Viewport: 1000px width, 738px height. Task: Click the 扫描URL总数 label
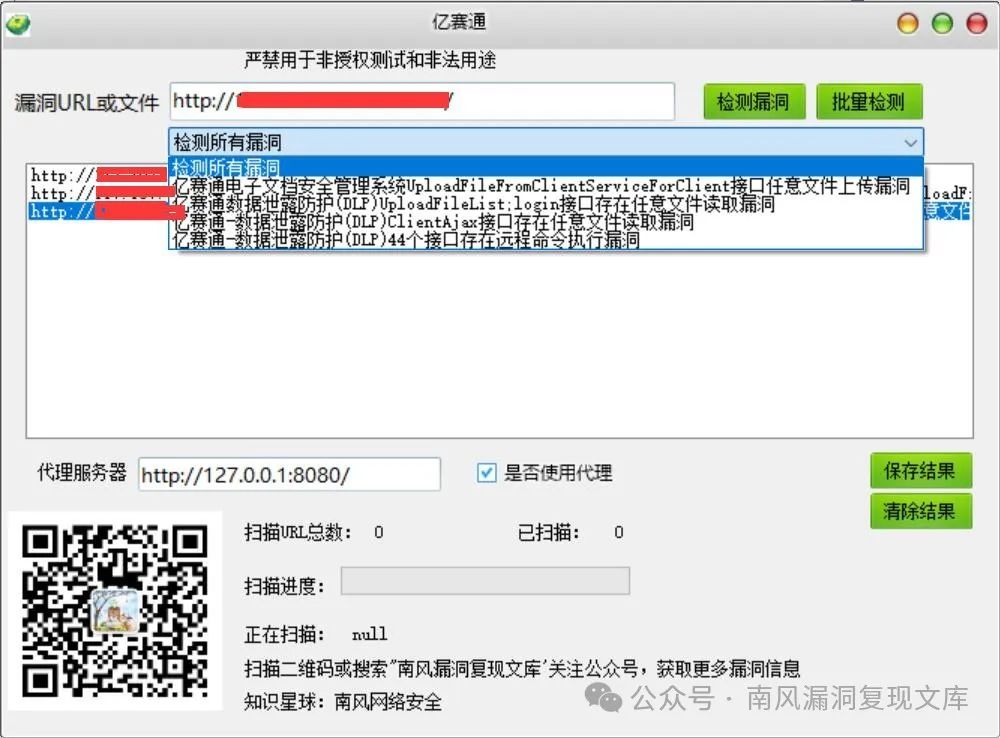297,532
